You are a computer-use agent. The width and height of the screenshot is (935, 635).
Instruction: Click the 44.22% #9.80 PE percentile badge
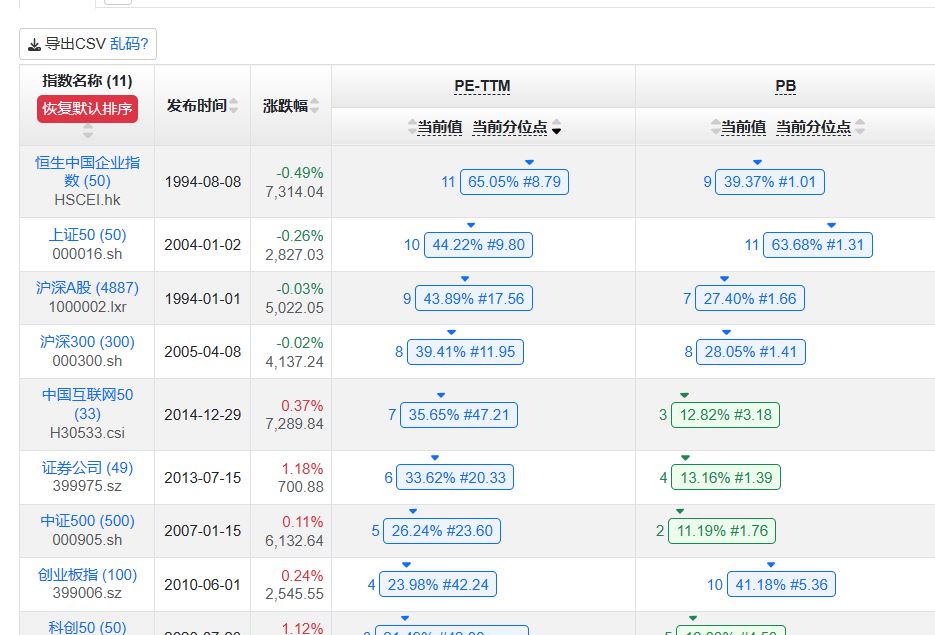(478, 245)
